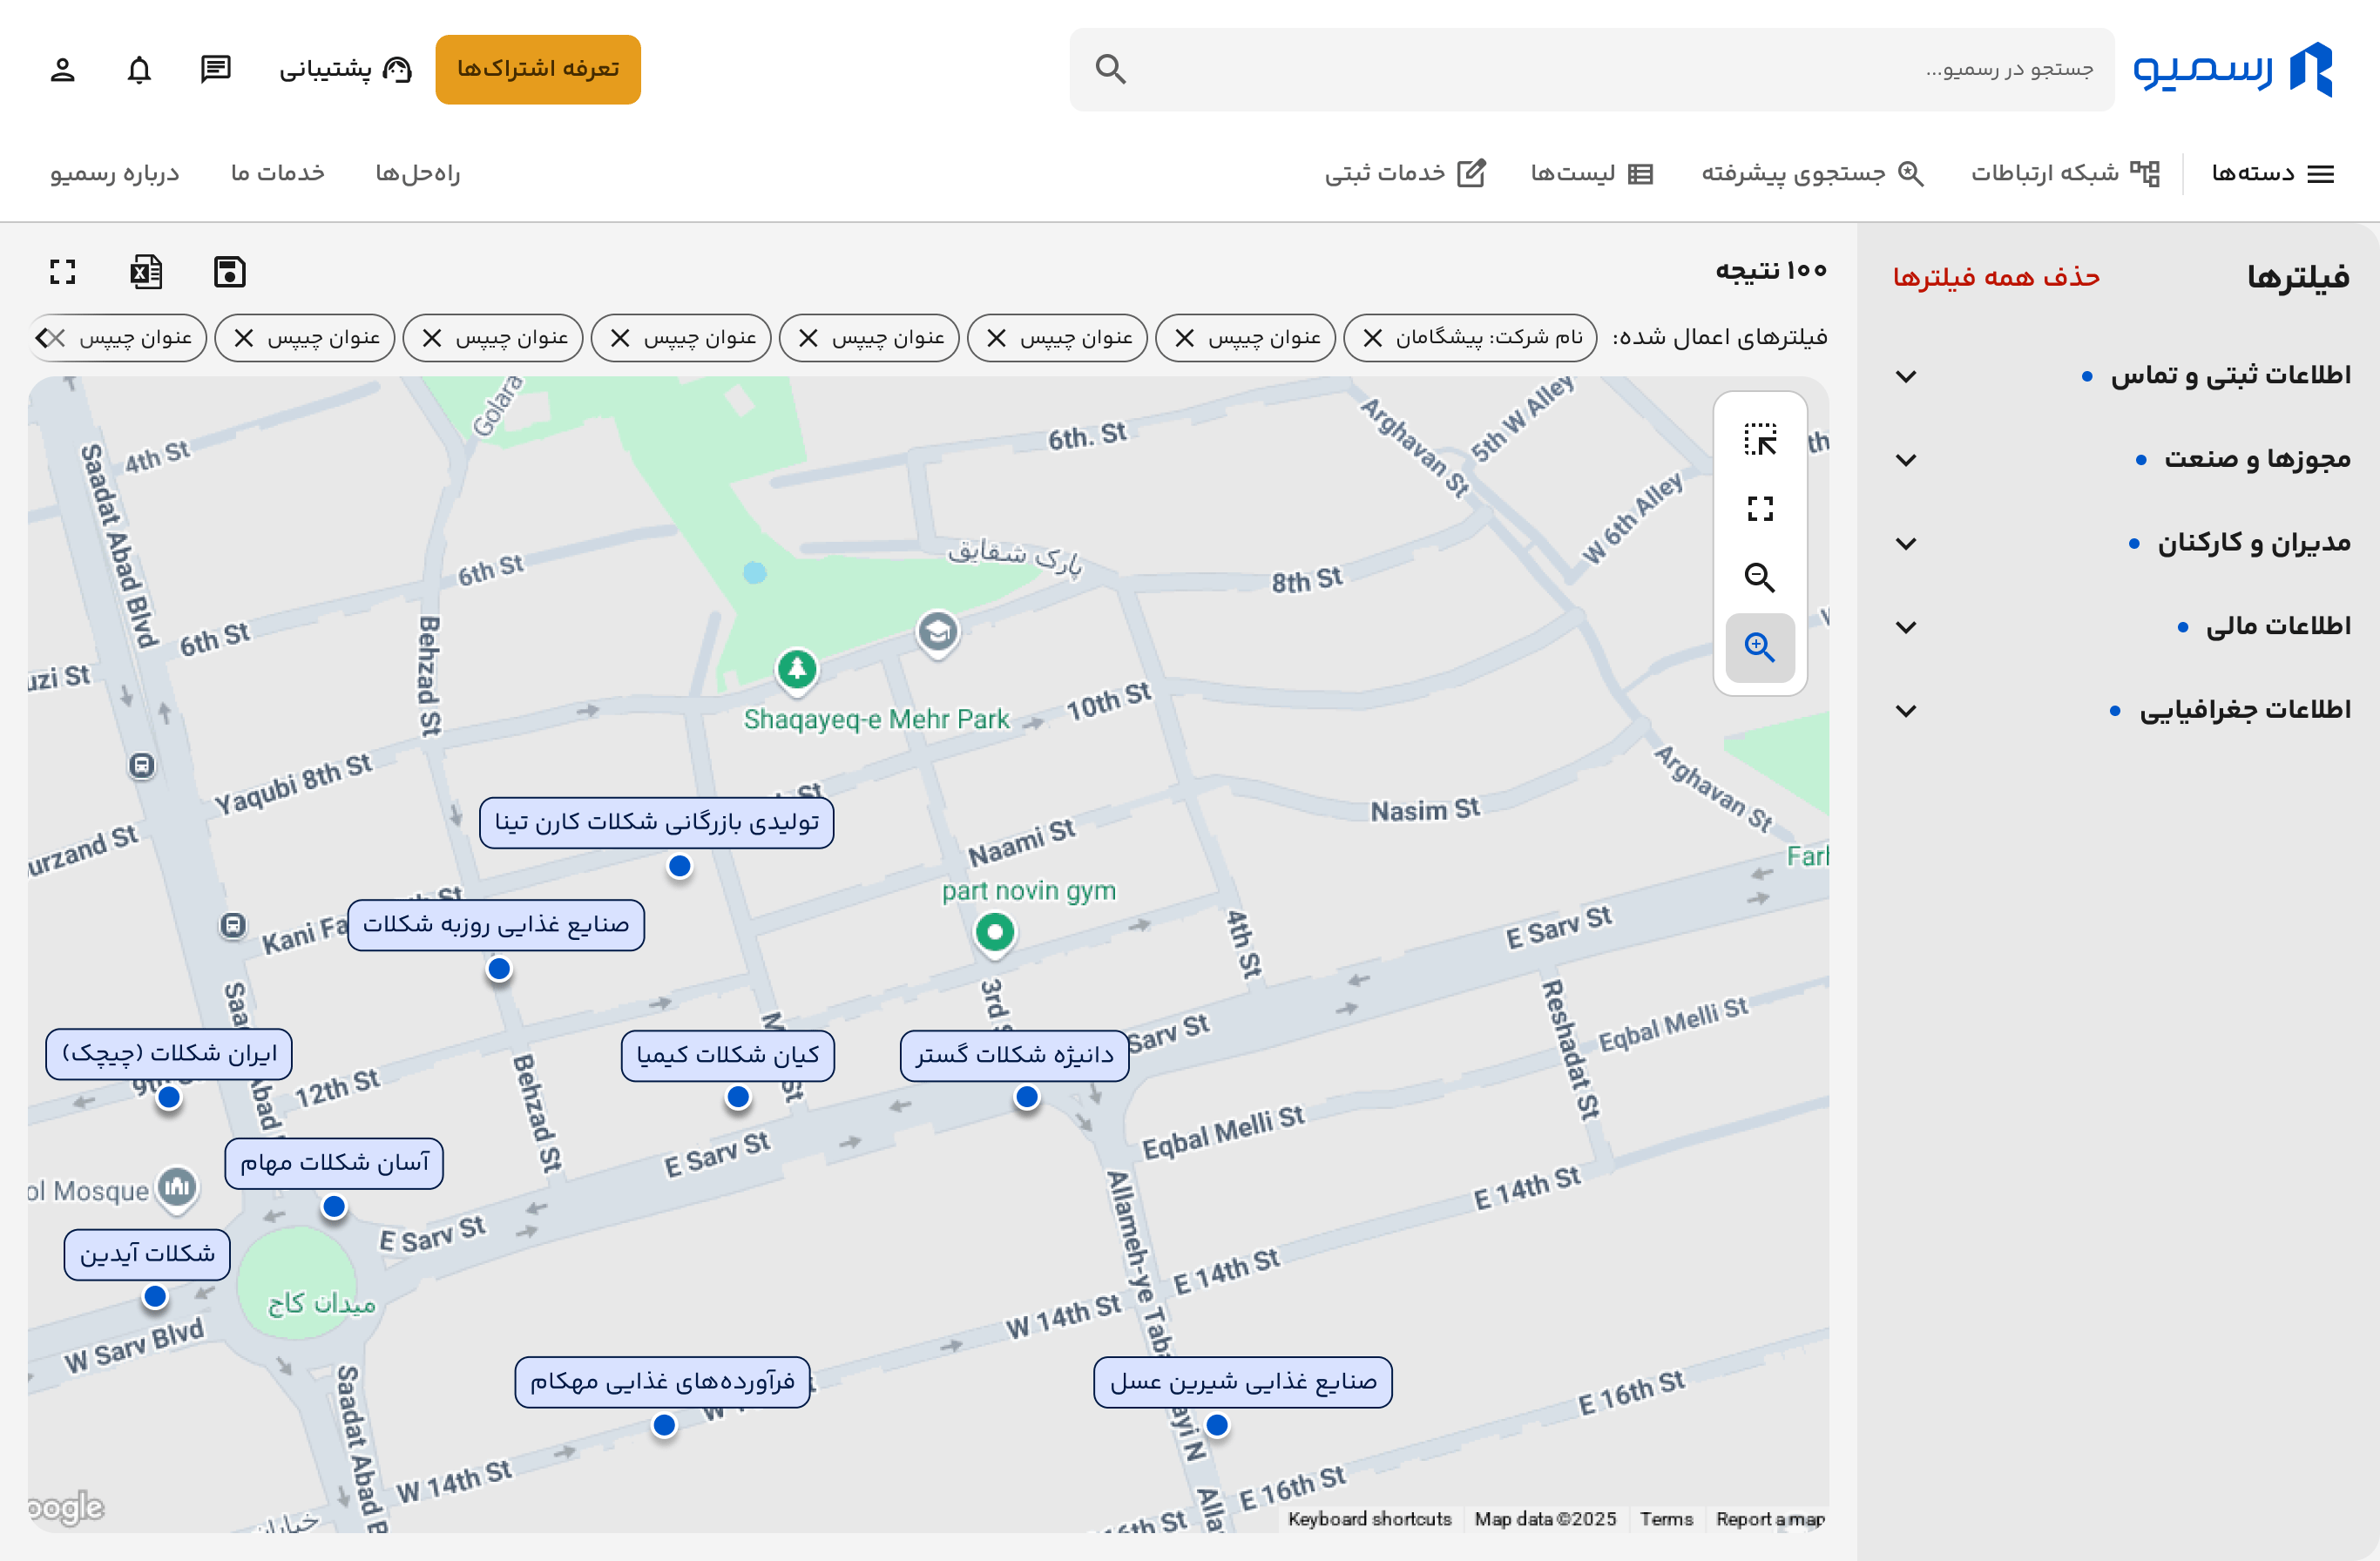The image size is (2380, 1561).
Task: Click the mosque marker on map
Action: click(x=178, y=1188)
